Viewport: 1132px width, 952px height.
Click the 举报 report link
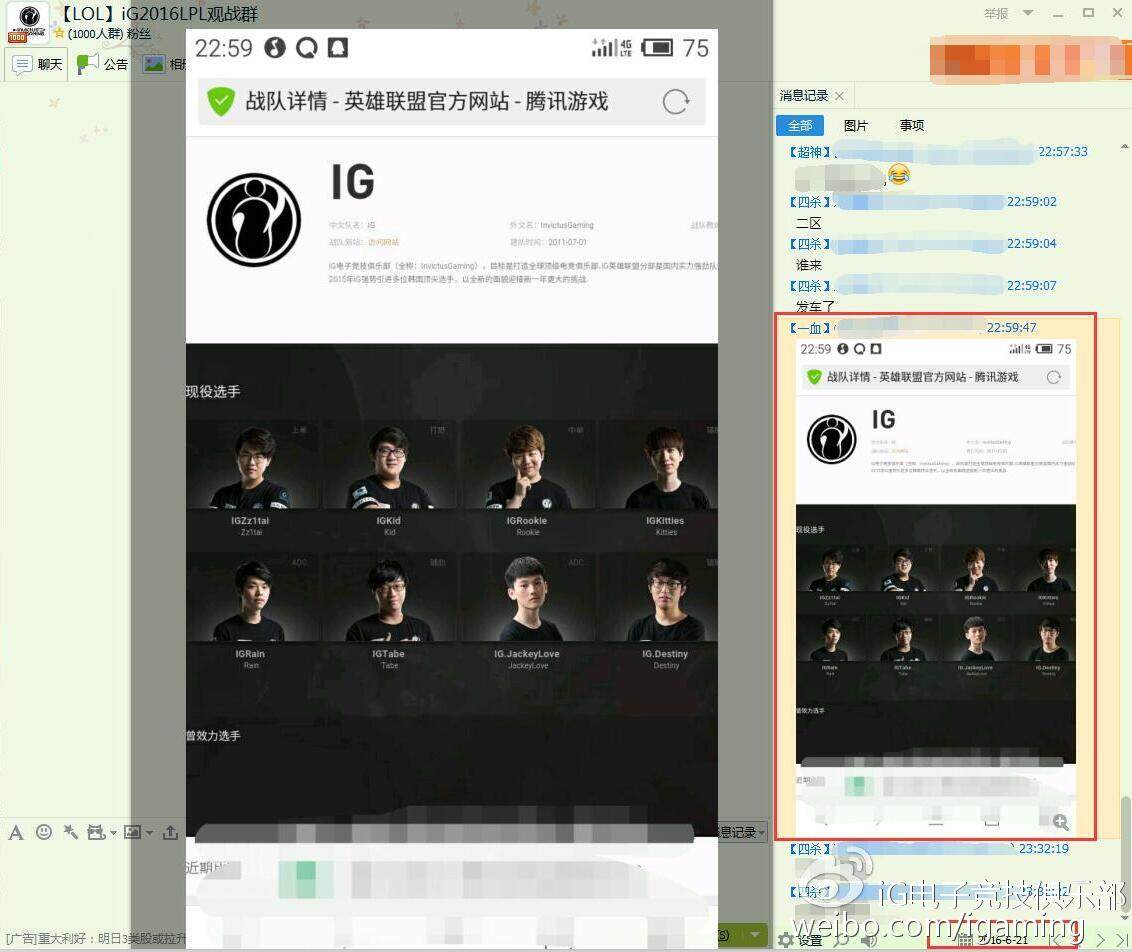pos(996,14)
